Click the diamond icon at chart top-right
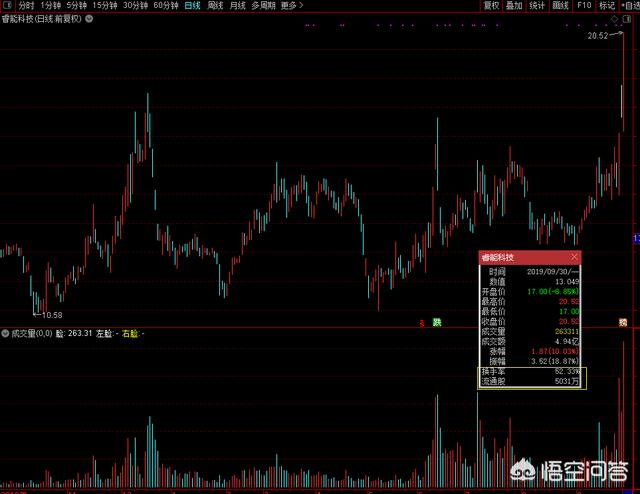The width and height of the screenshot is (640, 494). [x=615, y=19]
